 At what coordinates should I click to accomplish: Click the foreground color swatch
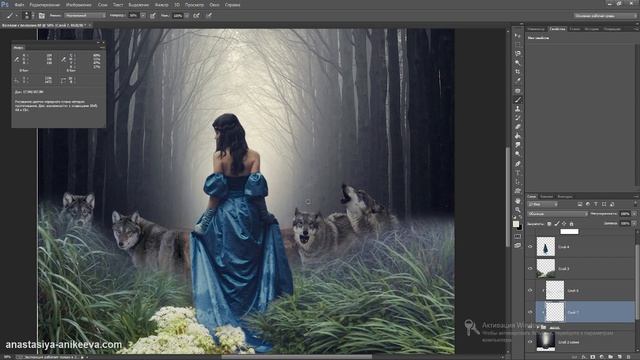(x=516, y=224)
